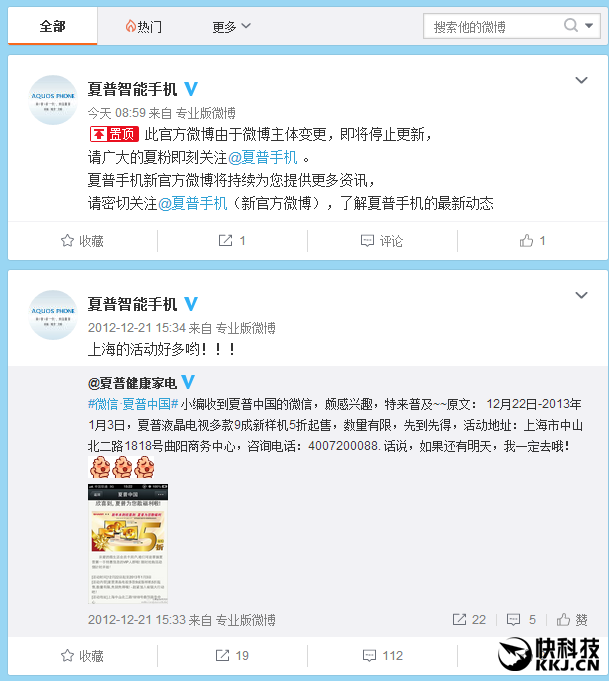Open the first post's options chevron
Screen dimensions: 609x681
(x=581, y=80)
